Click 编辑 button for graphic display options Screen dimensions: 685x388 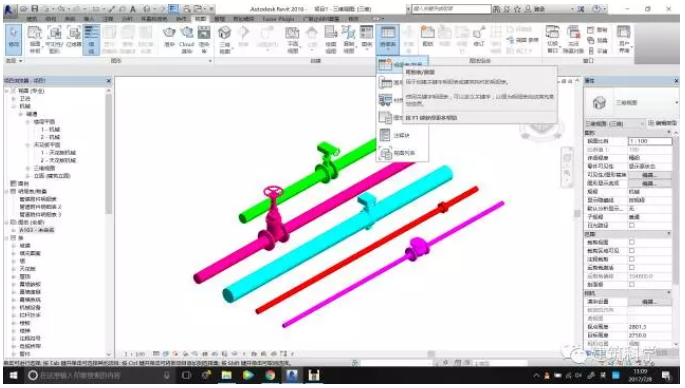pos(649,184)
